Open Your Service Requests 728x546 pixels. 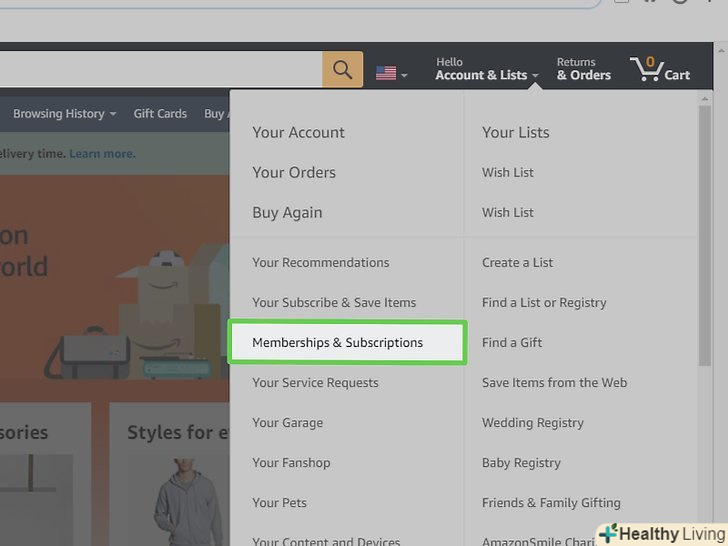click(315, 383)
